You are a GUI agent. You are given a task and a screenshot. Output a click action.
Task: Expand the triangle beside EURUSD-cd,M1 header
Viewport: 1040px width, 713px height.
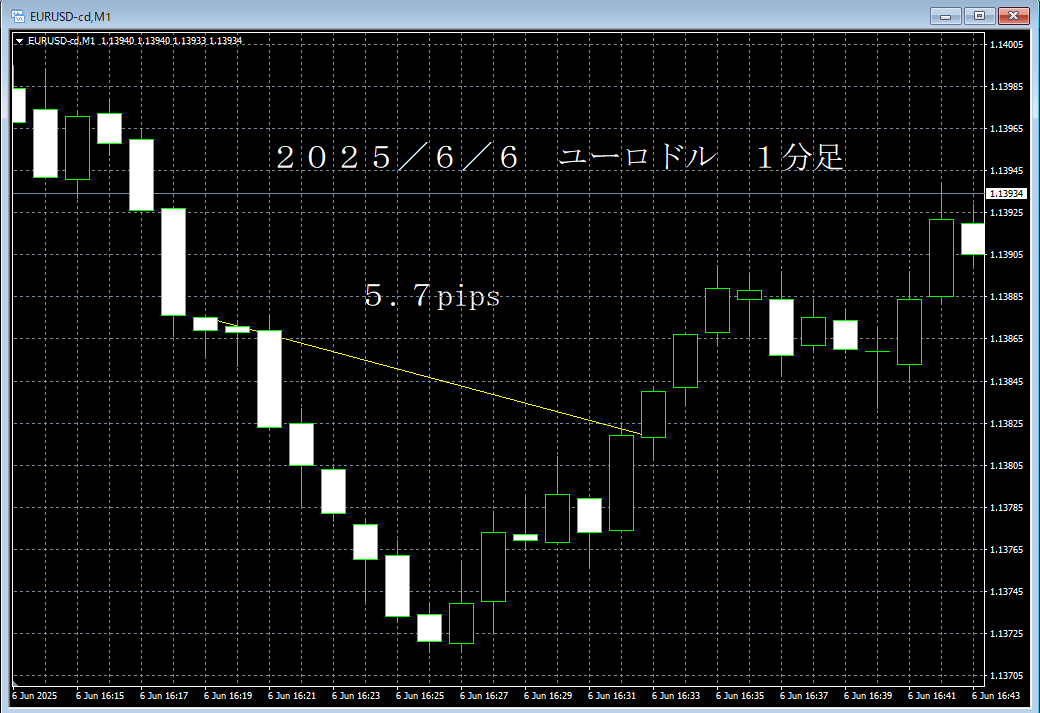20,41
